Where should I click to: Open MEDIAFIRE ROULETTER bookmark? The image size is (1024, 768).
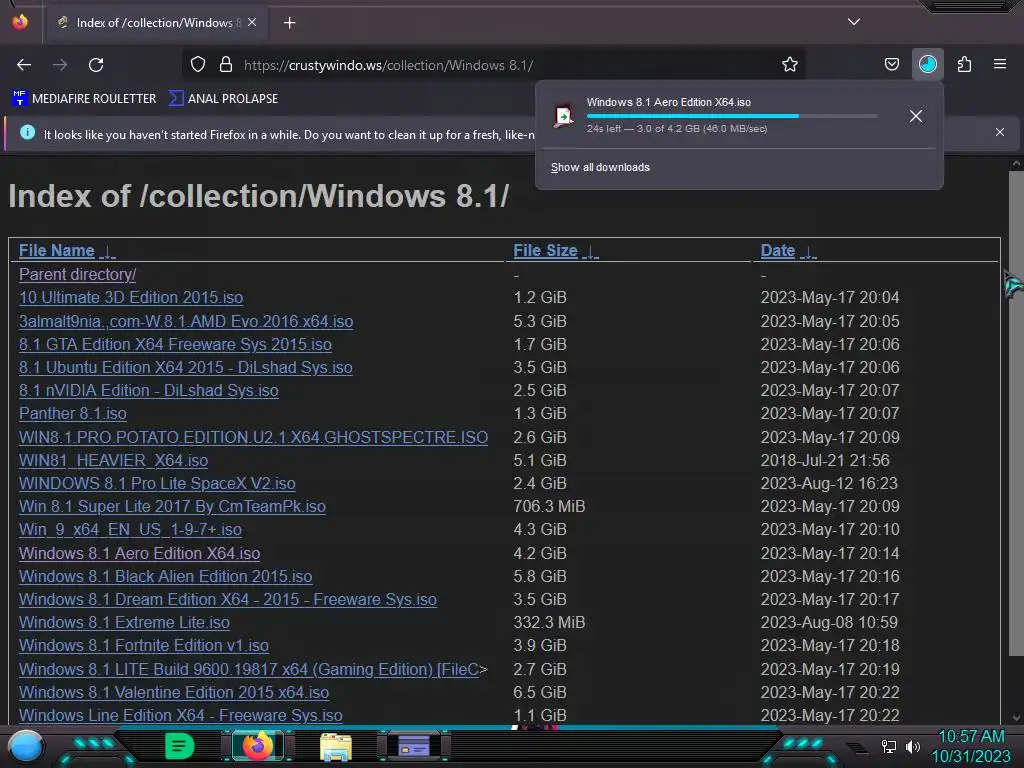tap(84, 99)
